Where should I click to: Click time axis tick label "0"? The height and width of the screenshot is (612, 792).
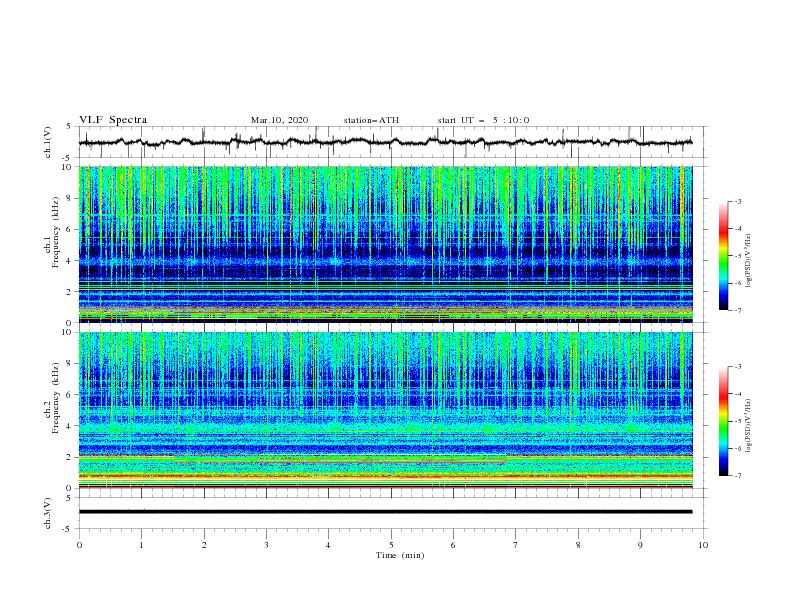coord(79,545)
